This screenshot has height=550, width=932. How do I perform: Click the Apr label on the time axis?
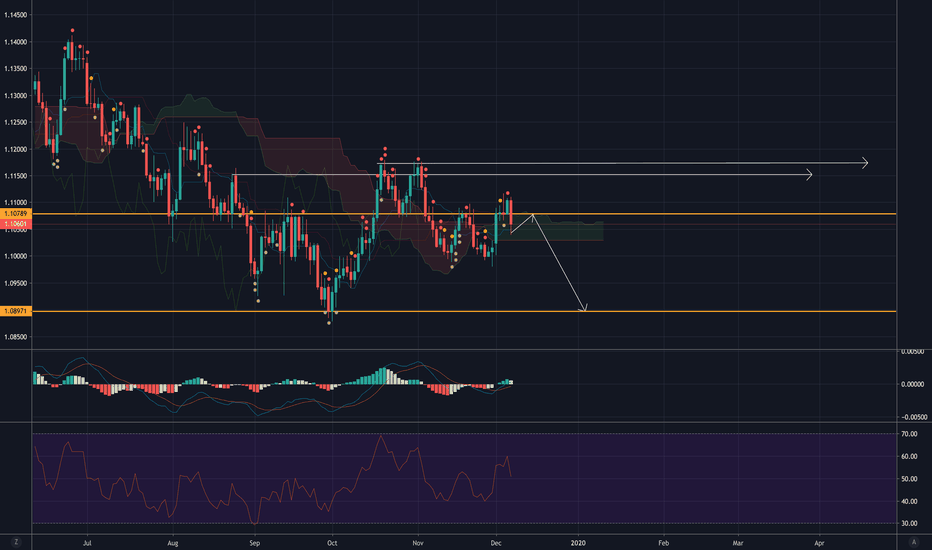coord(819,541)
